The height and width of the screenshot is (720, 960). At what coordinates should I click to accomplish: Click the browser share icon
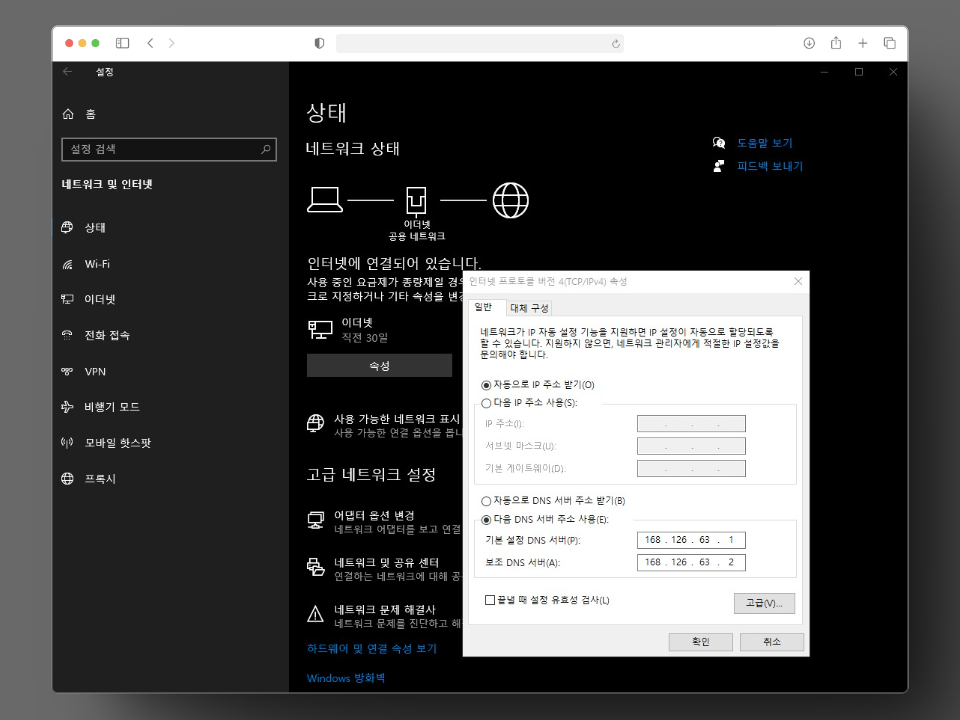(x=836, y=43)
